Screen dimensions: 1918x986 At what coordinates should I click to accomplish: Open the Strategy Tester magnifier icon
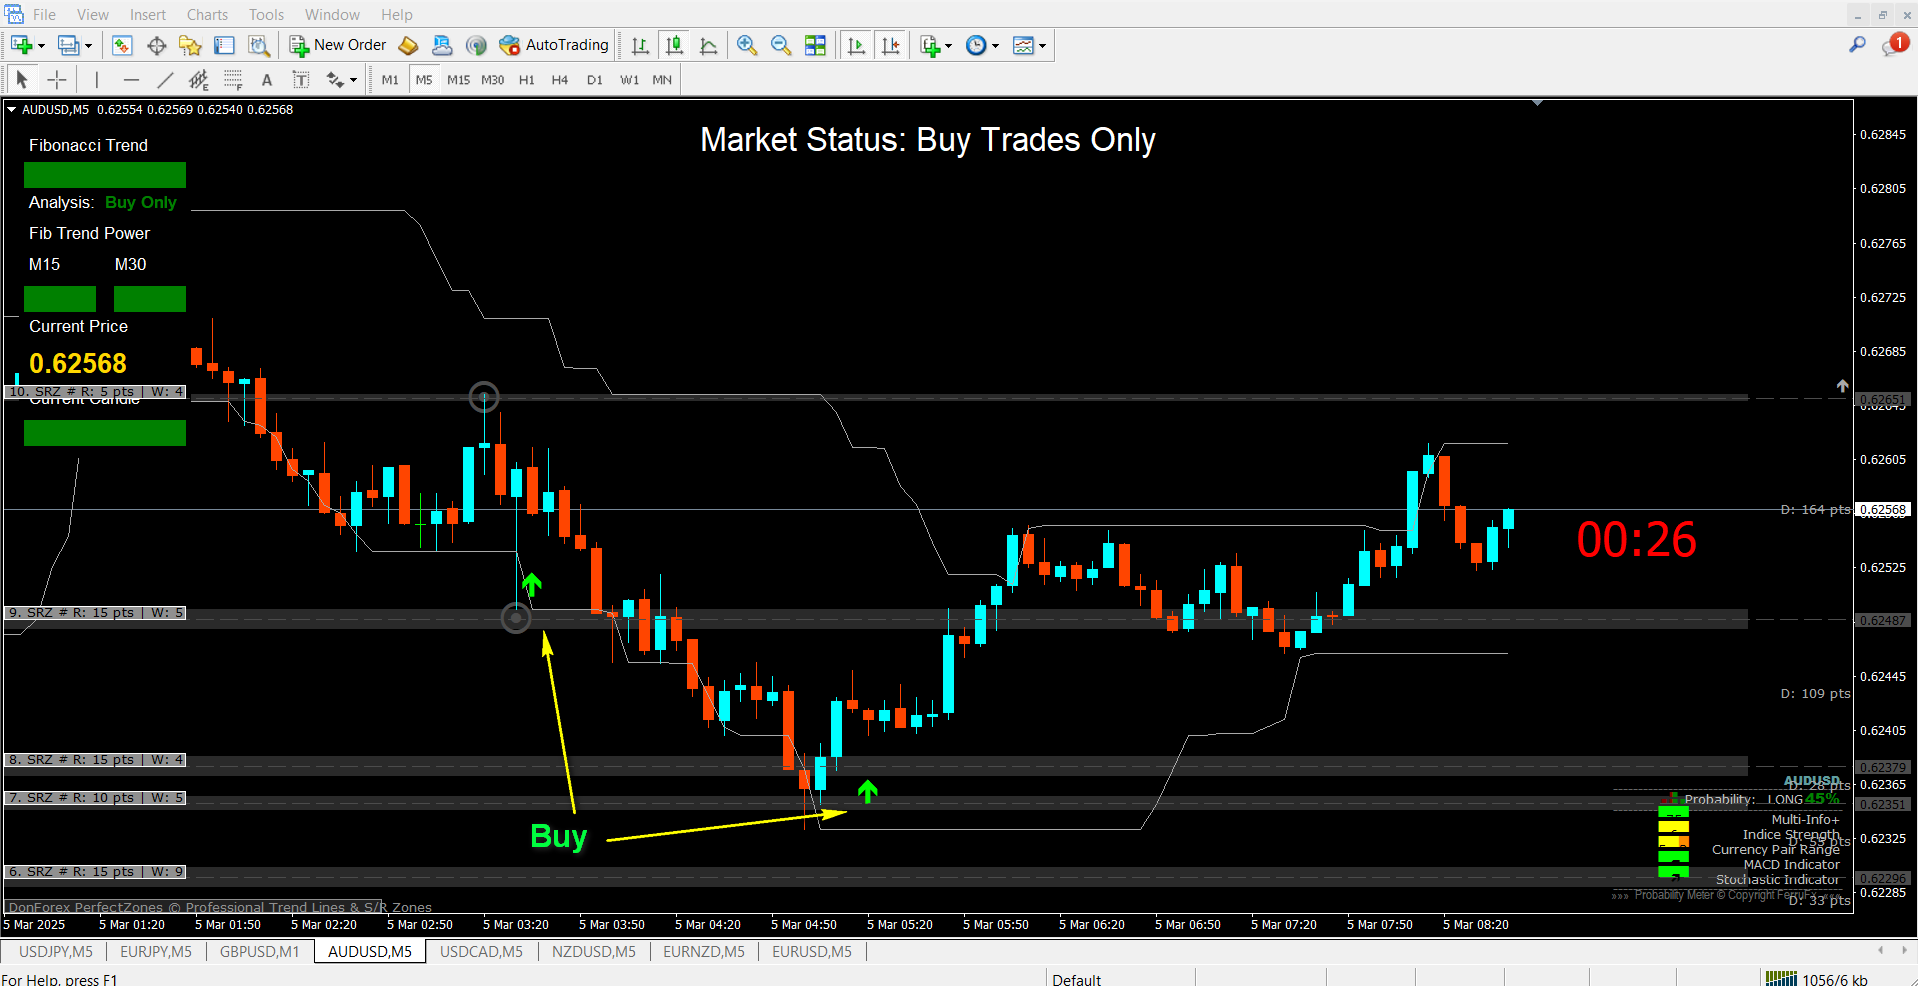[259, 45]
